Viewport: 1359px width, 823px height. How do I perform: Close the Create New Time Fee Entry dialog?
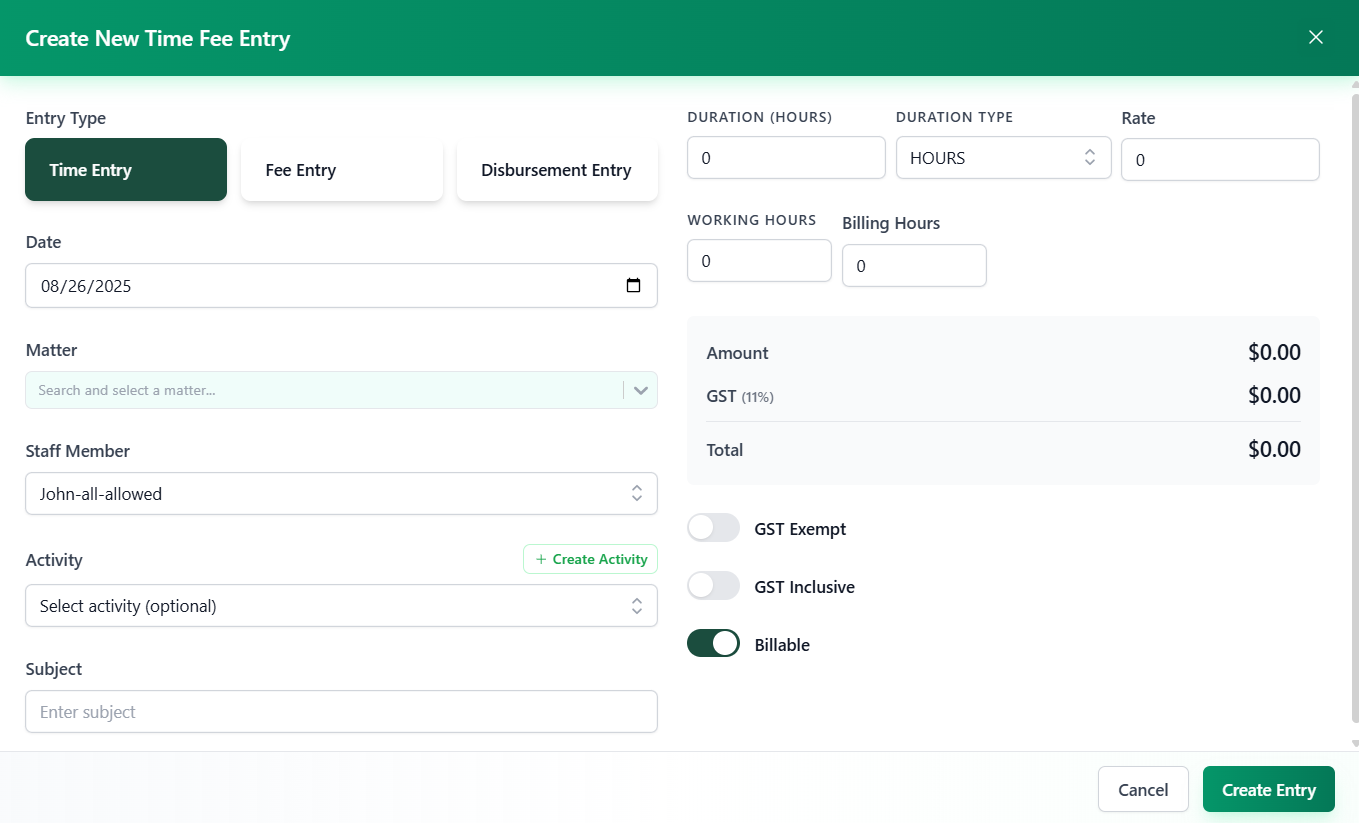tap(1316, 37)
